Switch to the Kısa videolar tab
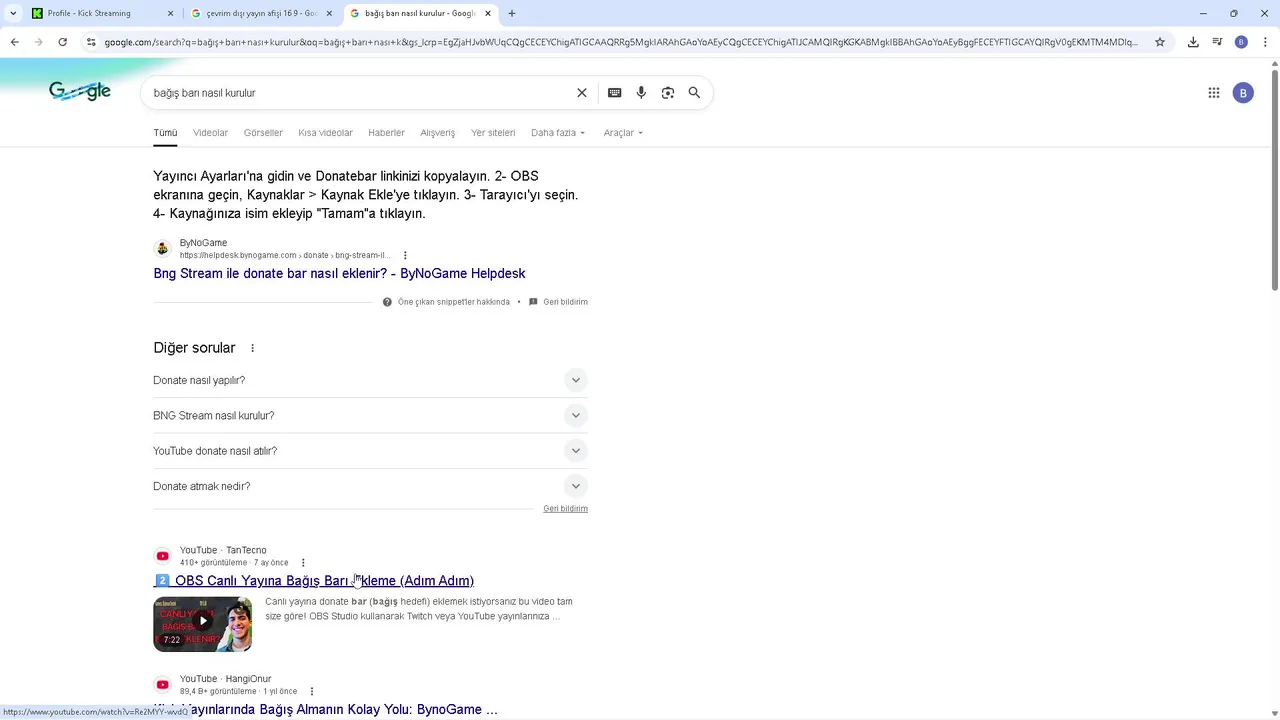 pyautogui.click(x=325, y=133)
